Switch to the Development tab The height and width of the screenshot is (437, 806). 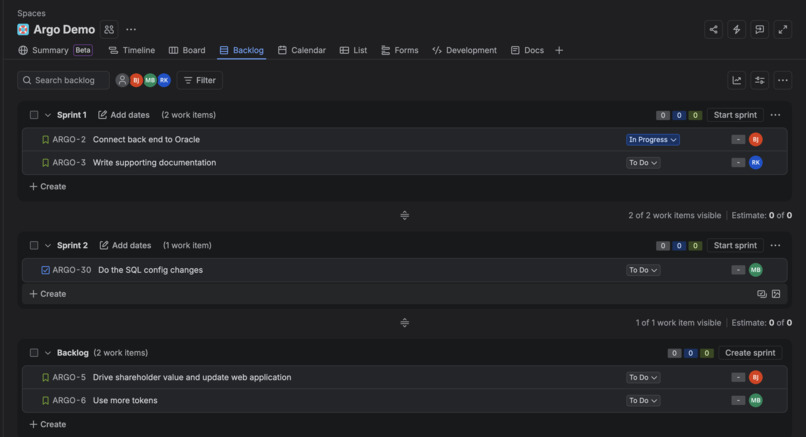(x=465, y=50)
